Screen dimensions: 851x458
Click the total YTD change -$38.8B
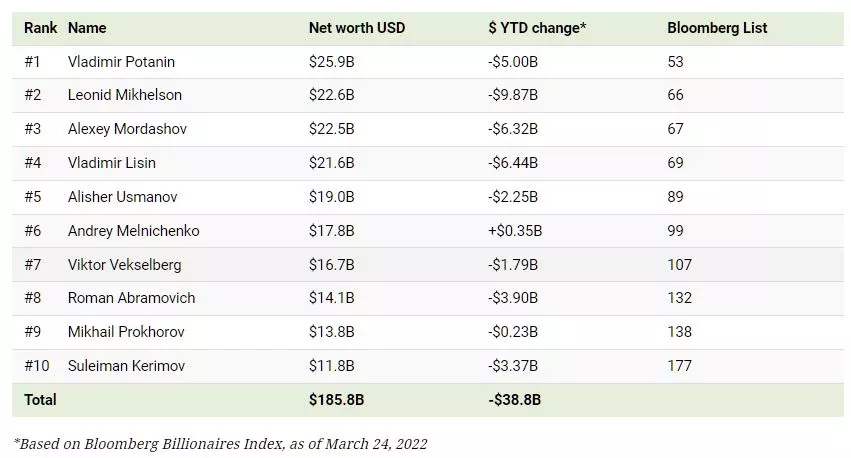click(515, 400)
